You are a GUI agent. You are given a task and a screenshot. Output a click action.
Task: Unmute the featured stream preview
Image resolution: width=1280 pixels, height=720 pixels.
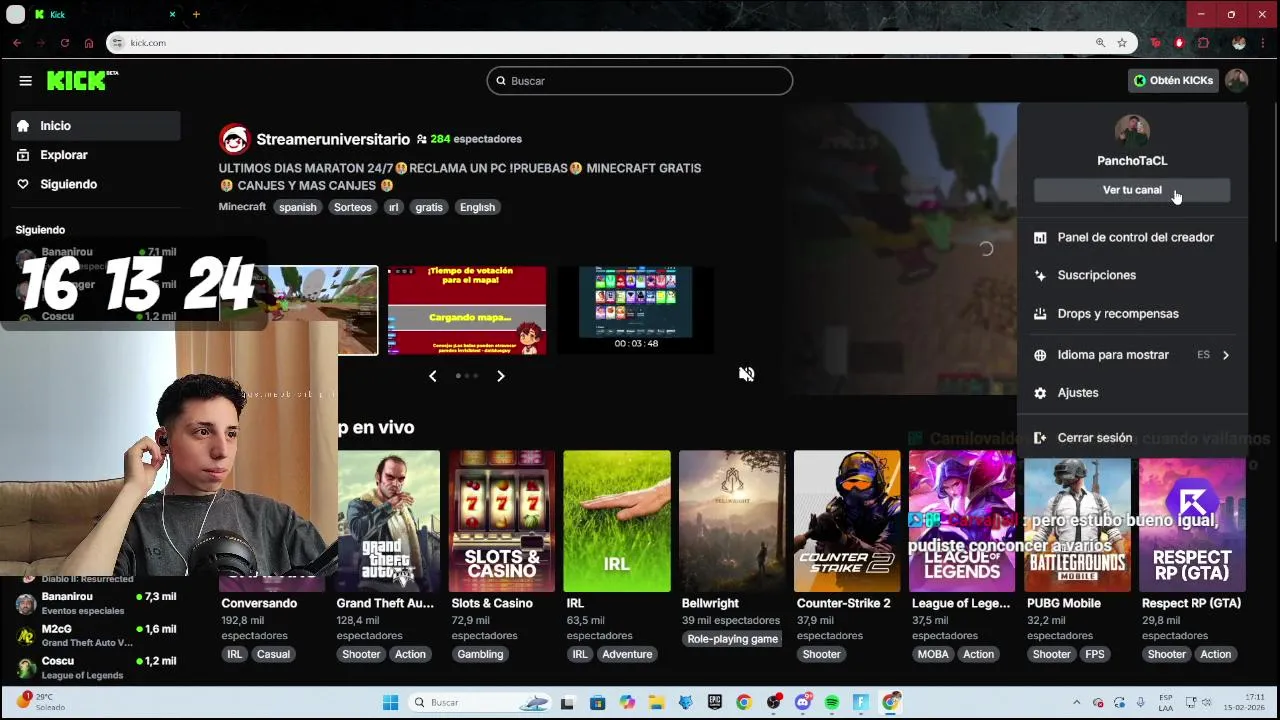pos(746,374)
